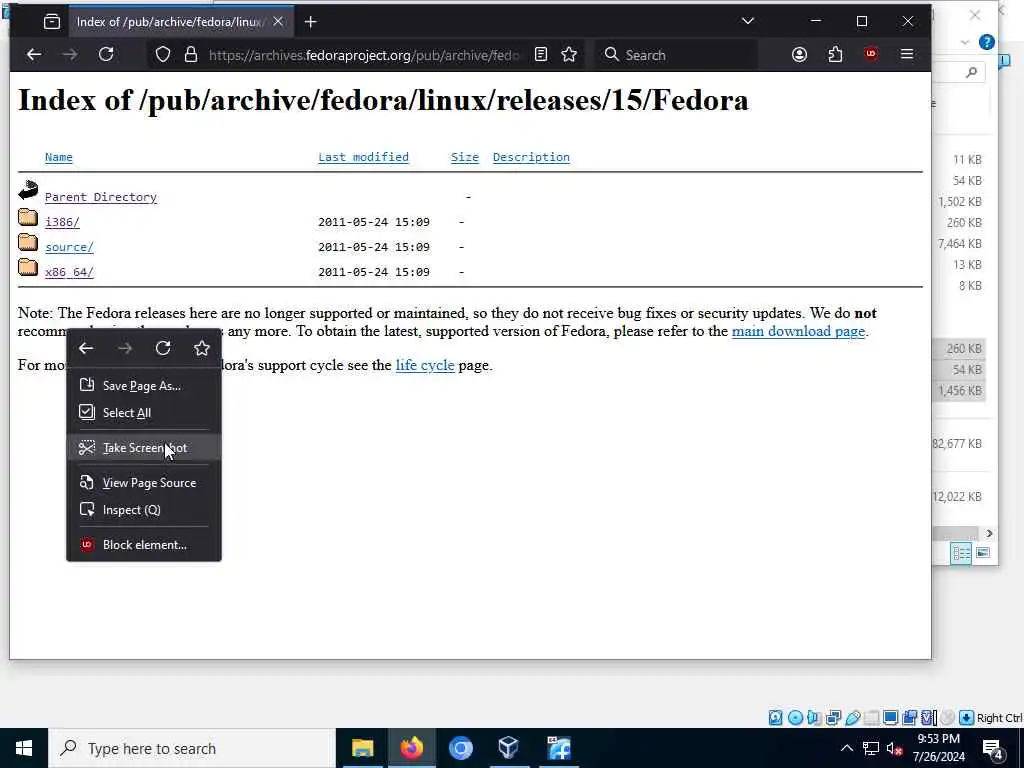Open the shield tracking protection icon
Screen dimensions: 1024x768
click(163, 55)
